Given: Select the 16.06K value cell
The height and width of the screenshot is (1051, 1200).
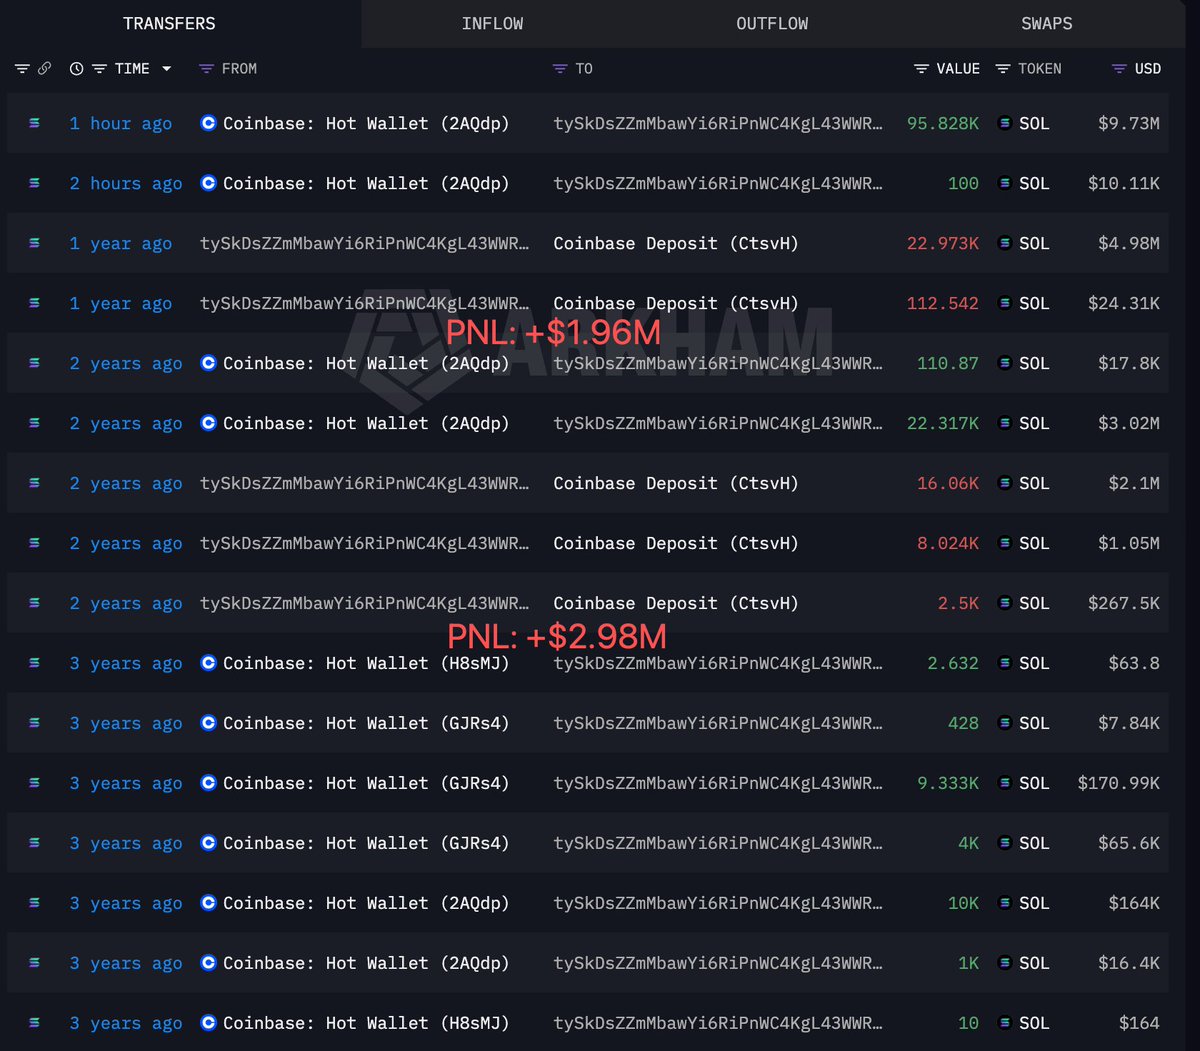Looking at the screenshot, I should tap(948, 484).
